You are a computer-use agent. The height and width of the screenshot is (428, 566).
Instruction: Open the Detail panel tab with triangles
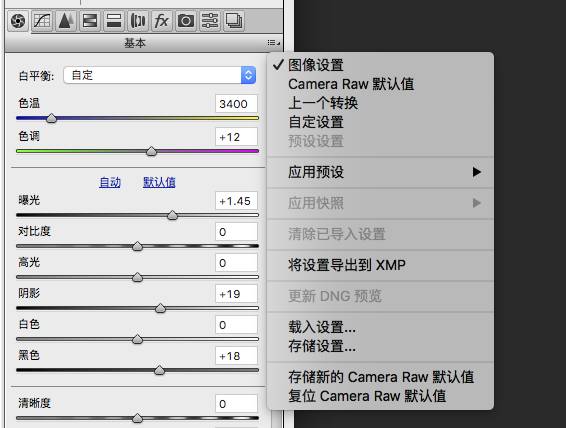pos(66,21)
